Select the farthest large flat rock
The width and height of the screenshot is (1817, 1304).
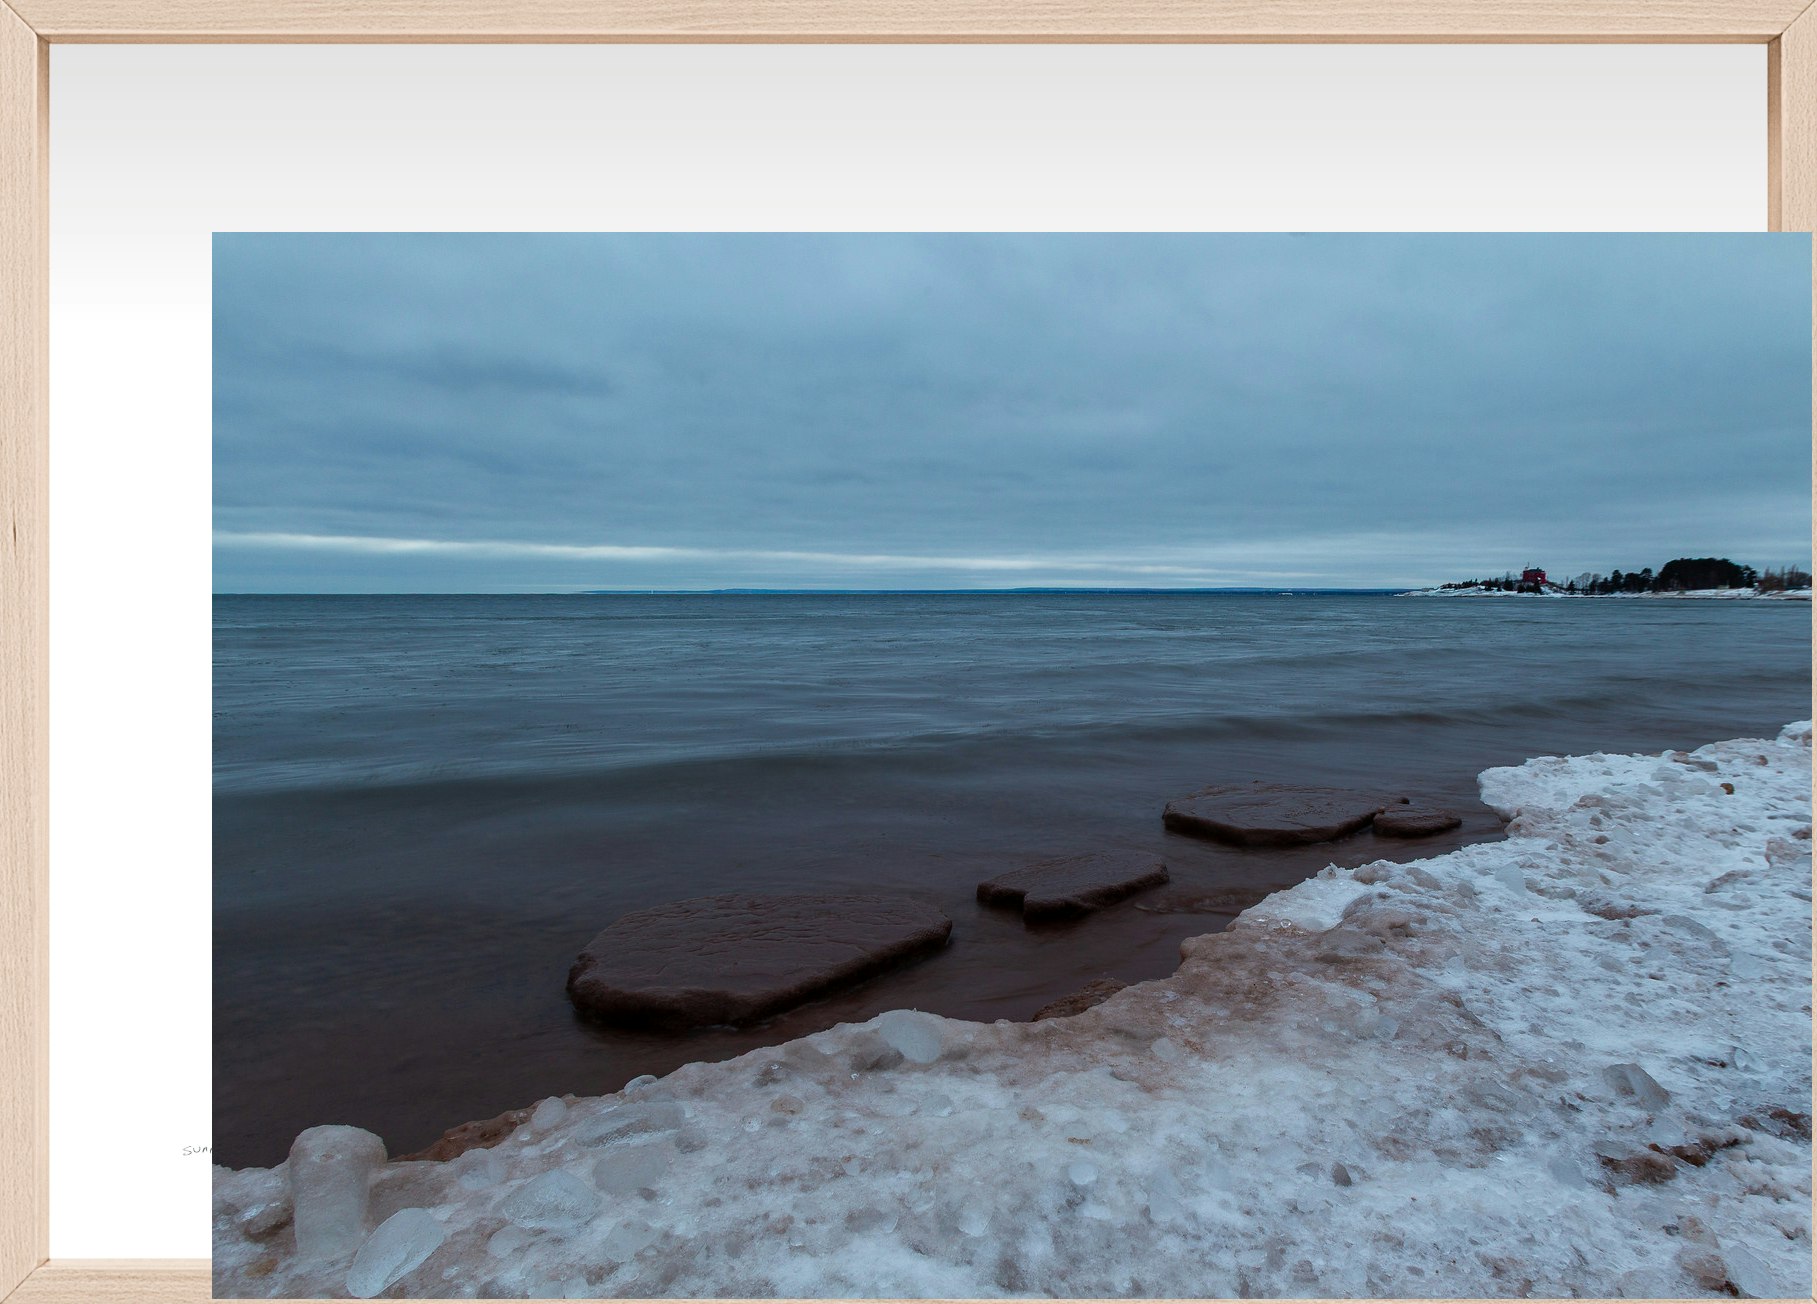(x=1270, y=812)
